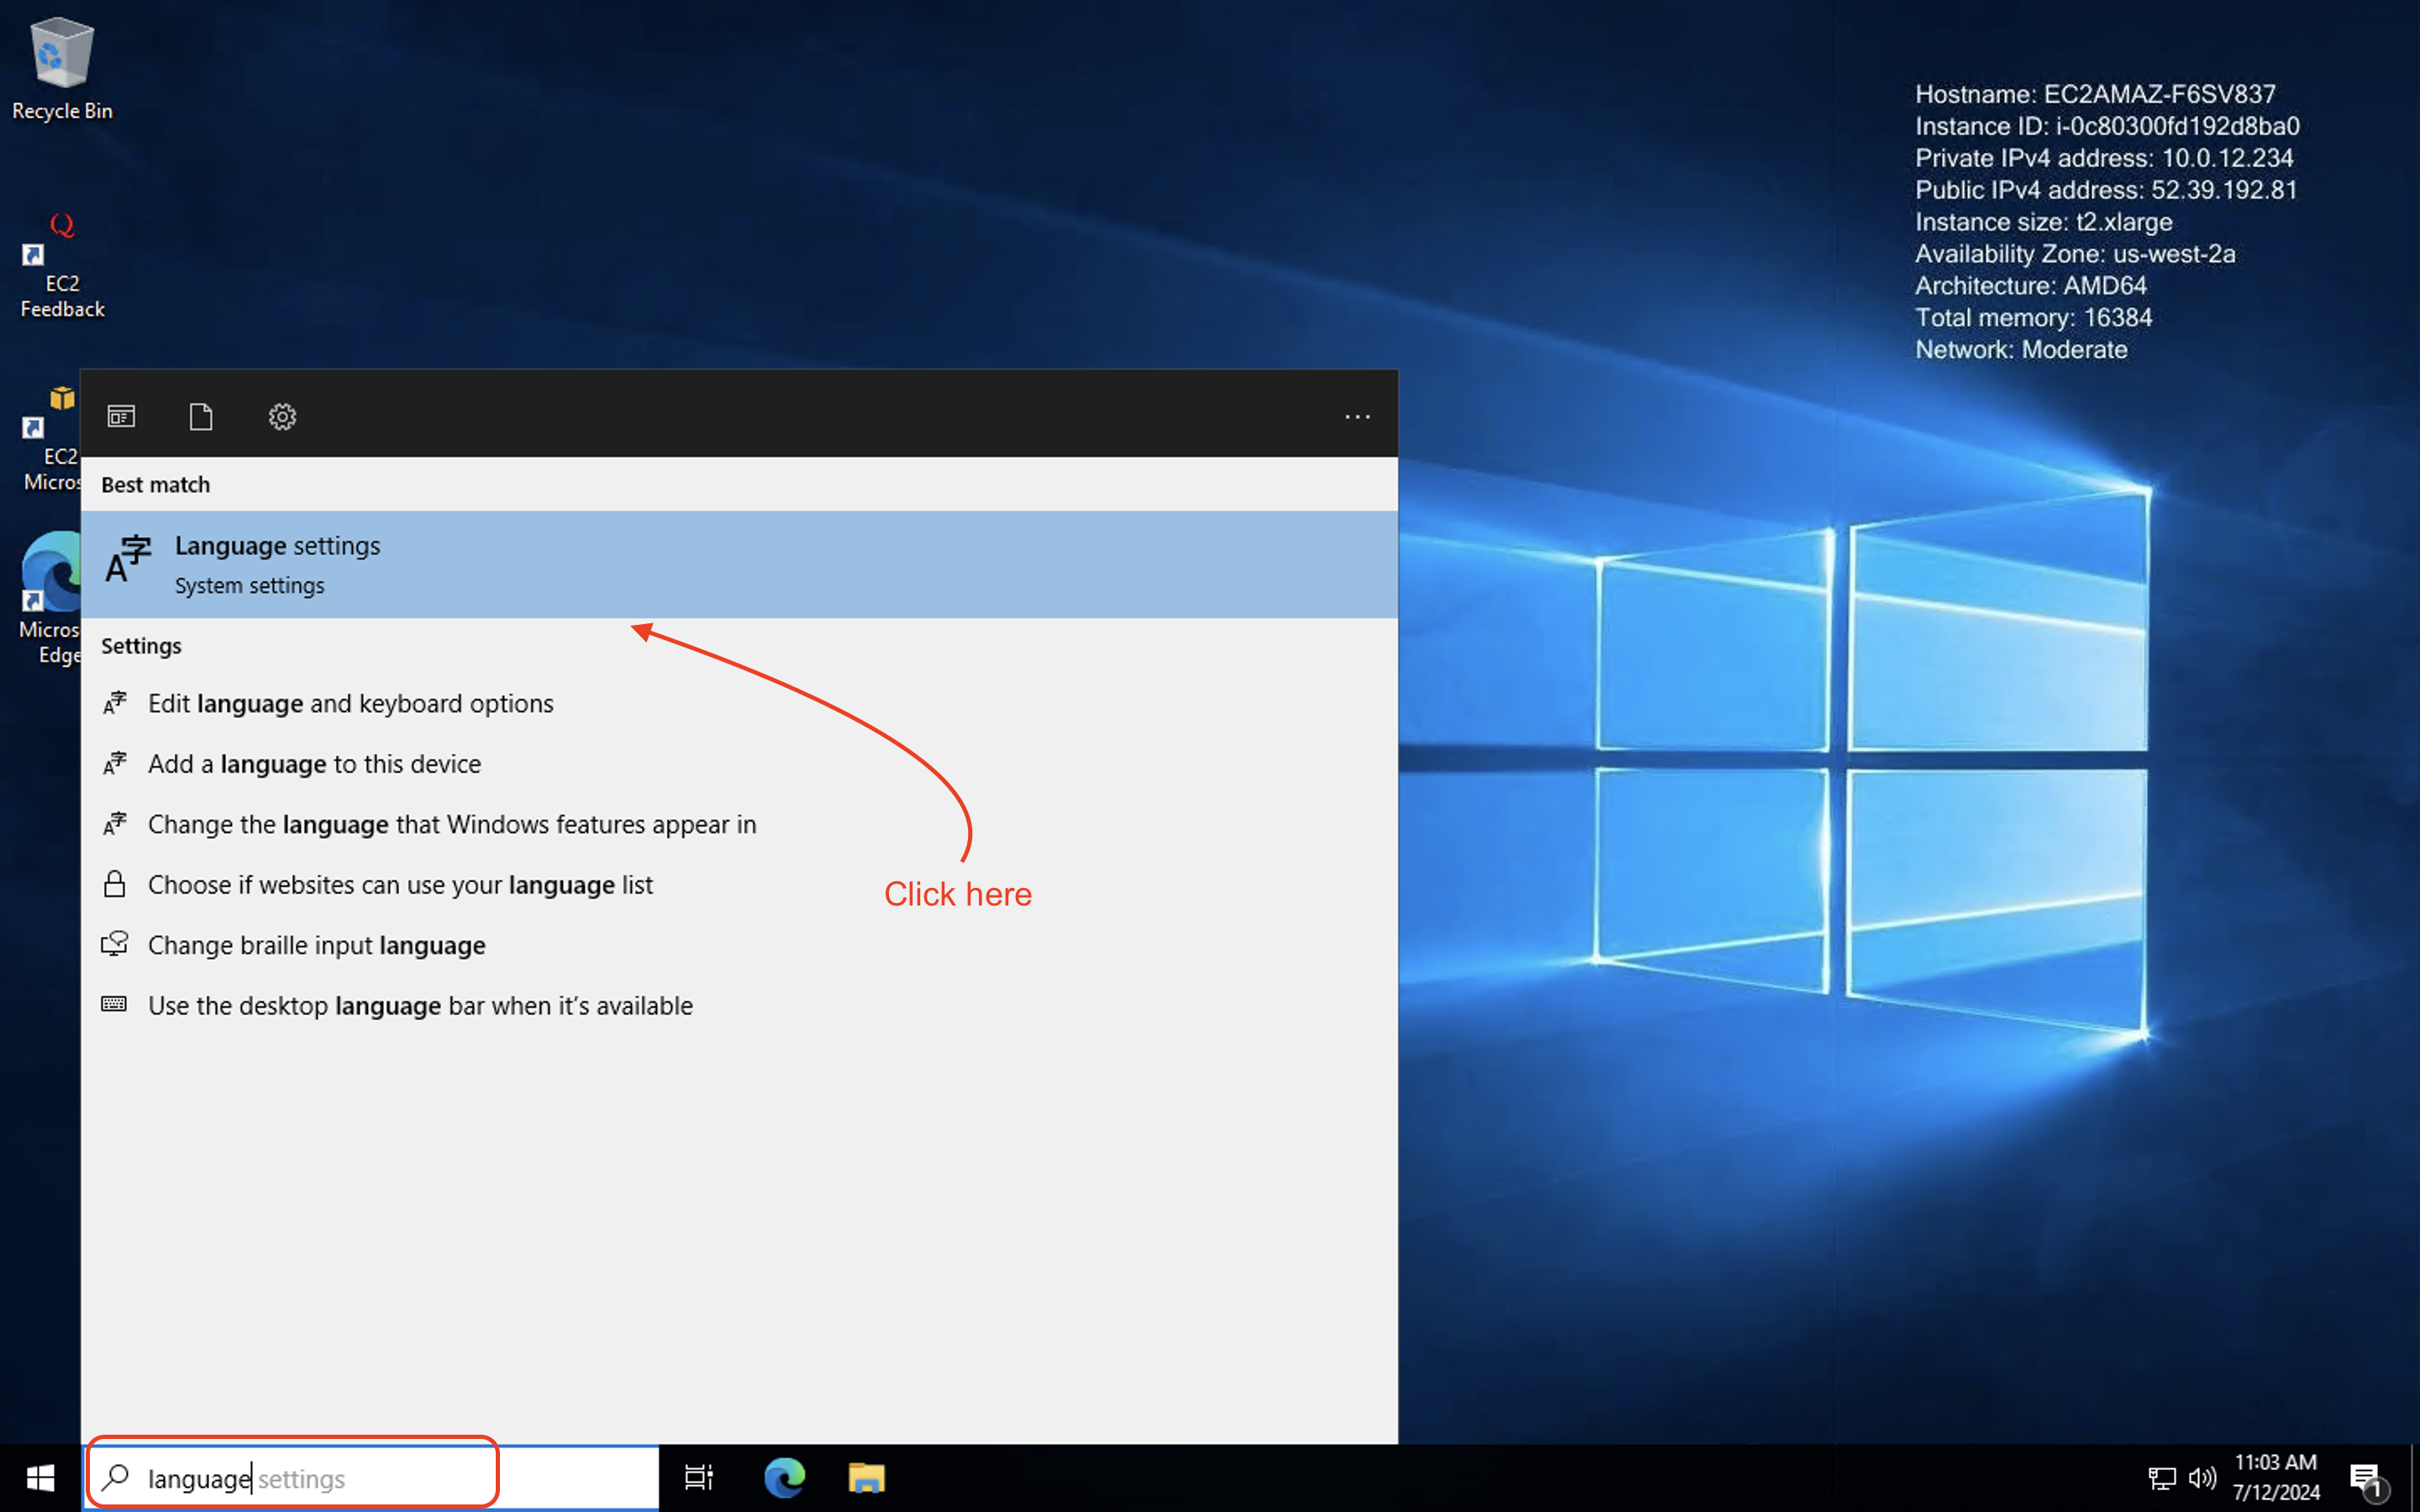The height and width of the screenshot is (1512, 2420).
Task: Open Change the language Windows features appear in
Action: click(x=452, y=824)
